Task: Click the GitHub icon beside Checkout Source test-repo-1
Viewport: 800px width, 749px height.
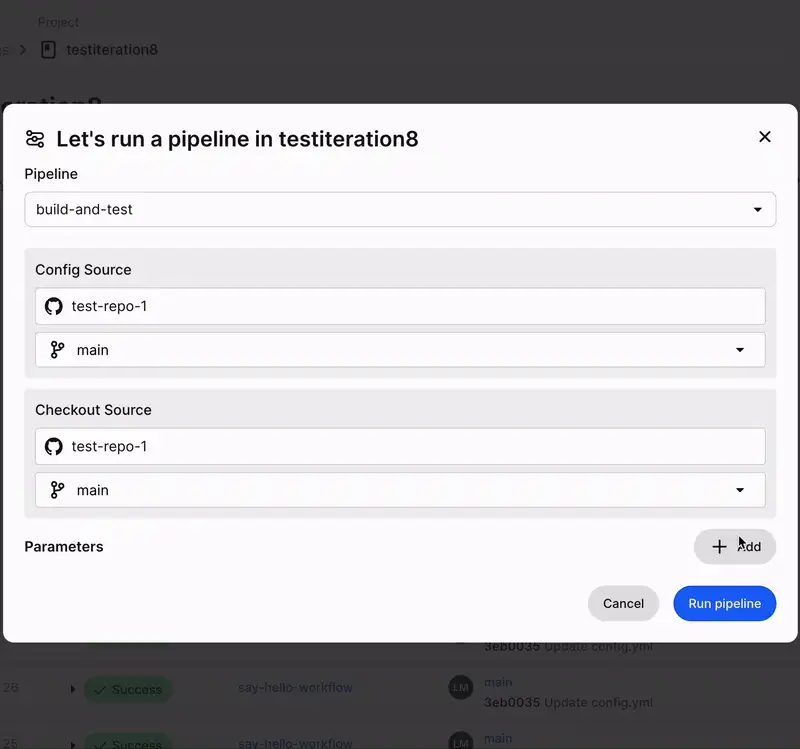Action: click(x=53, y=446)
